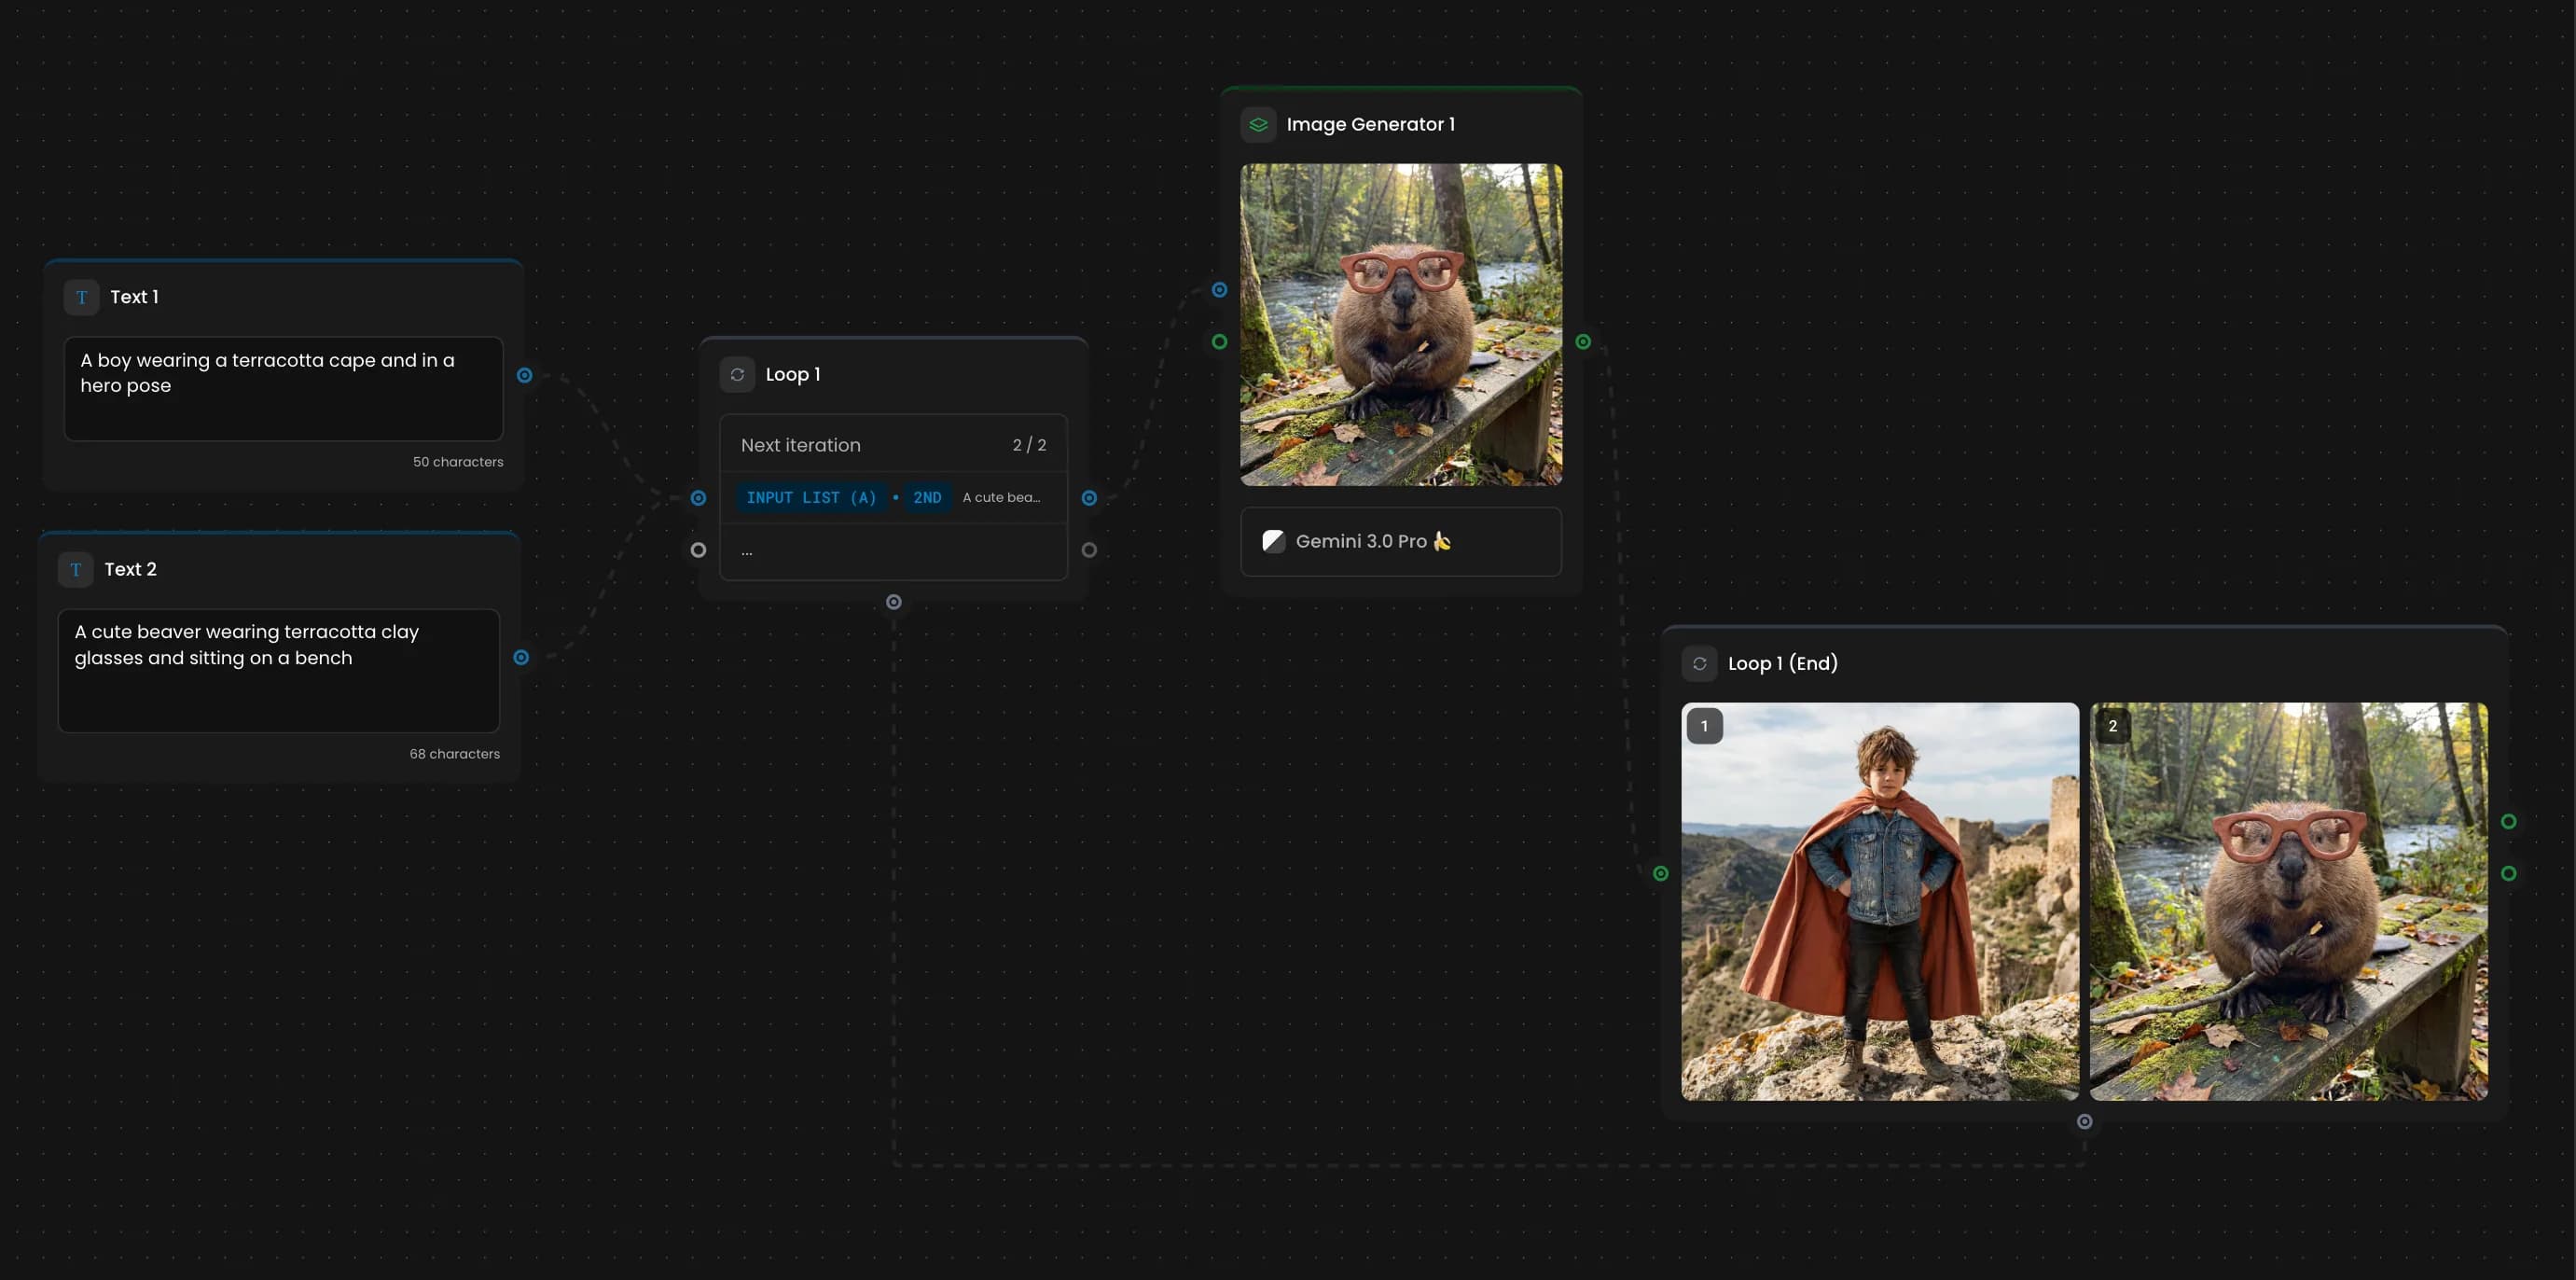Click the Text 1 blue output connector
Image resolution: width=2576 pixels, height=1280 pixels.
[524, 375]
